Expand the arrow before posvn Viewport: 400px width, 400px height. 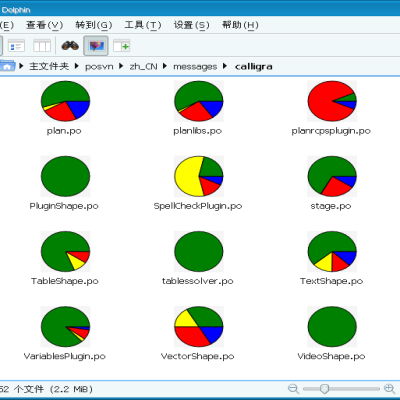[x=77, y=66]
